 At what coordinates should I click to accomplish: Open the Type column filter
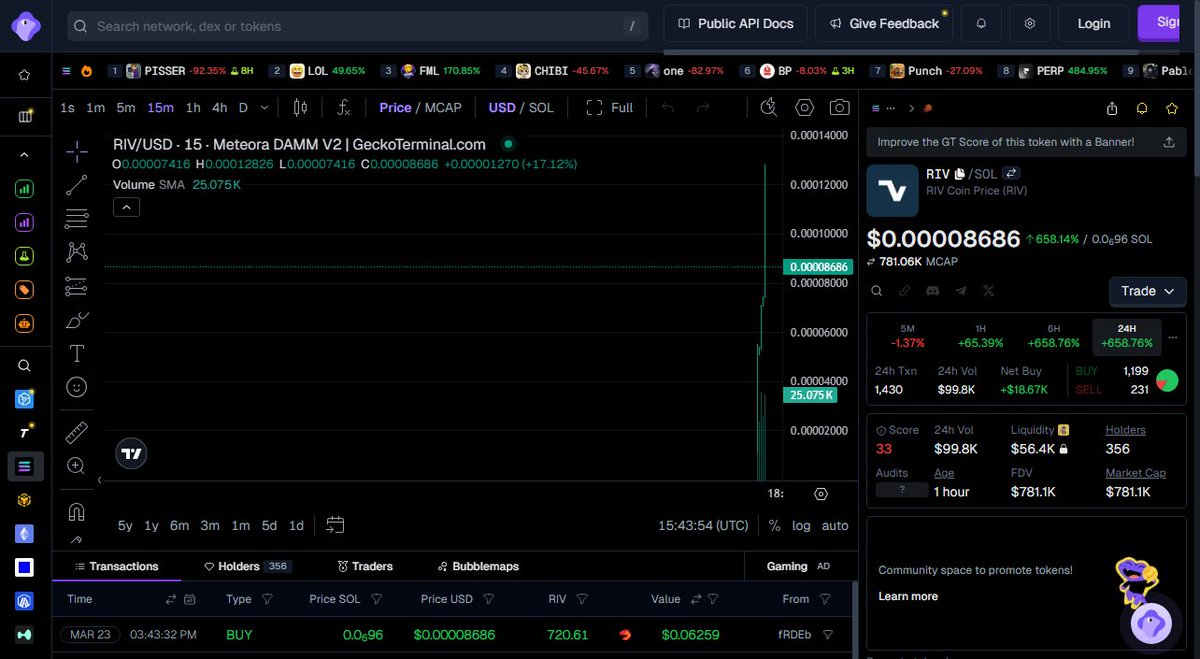pyautogui.click(x=267, y=599)
